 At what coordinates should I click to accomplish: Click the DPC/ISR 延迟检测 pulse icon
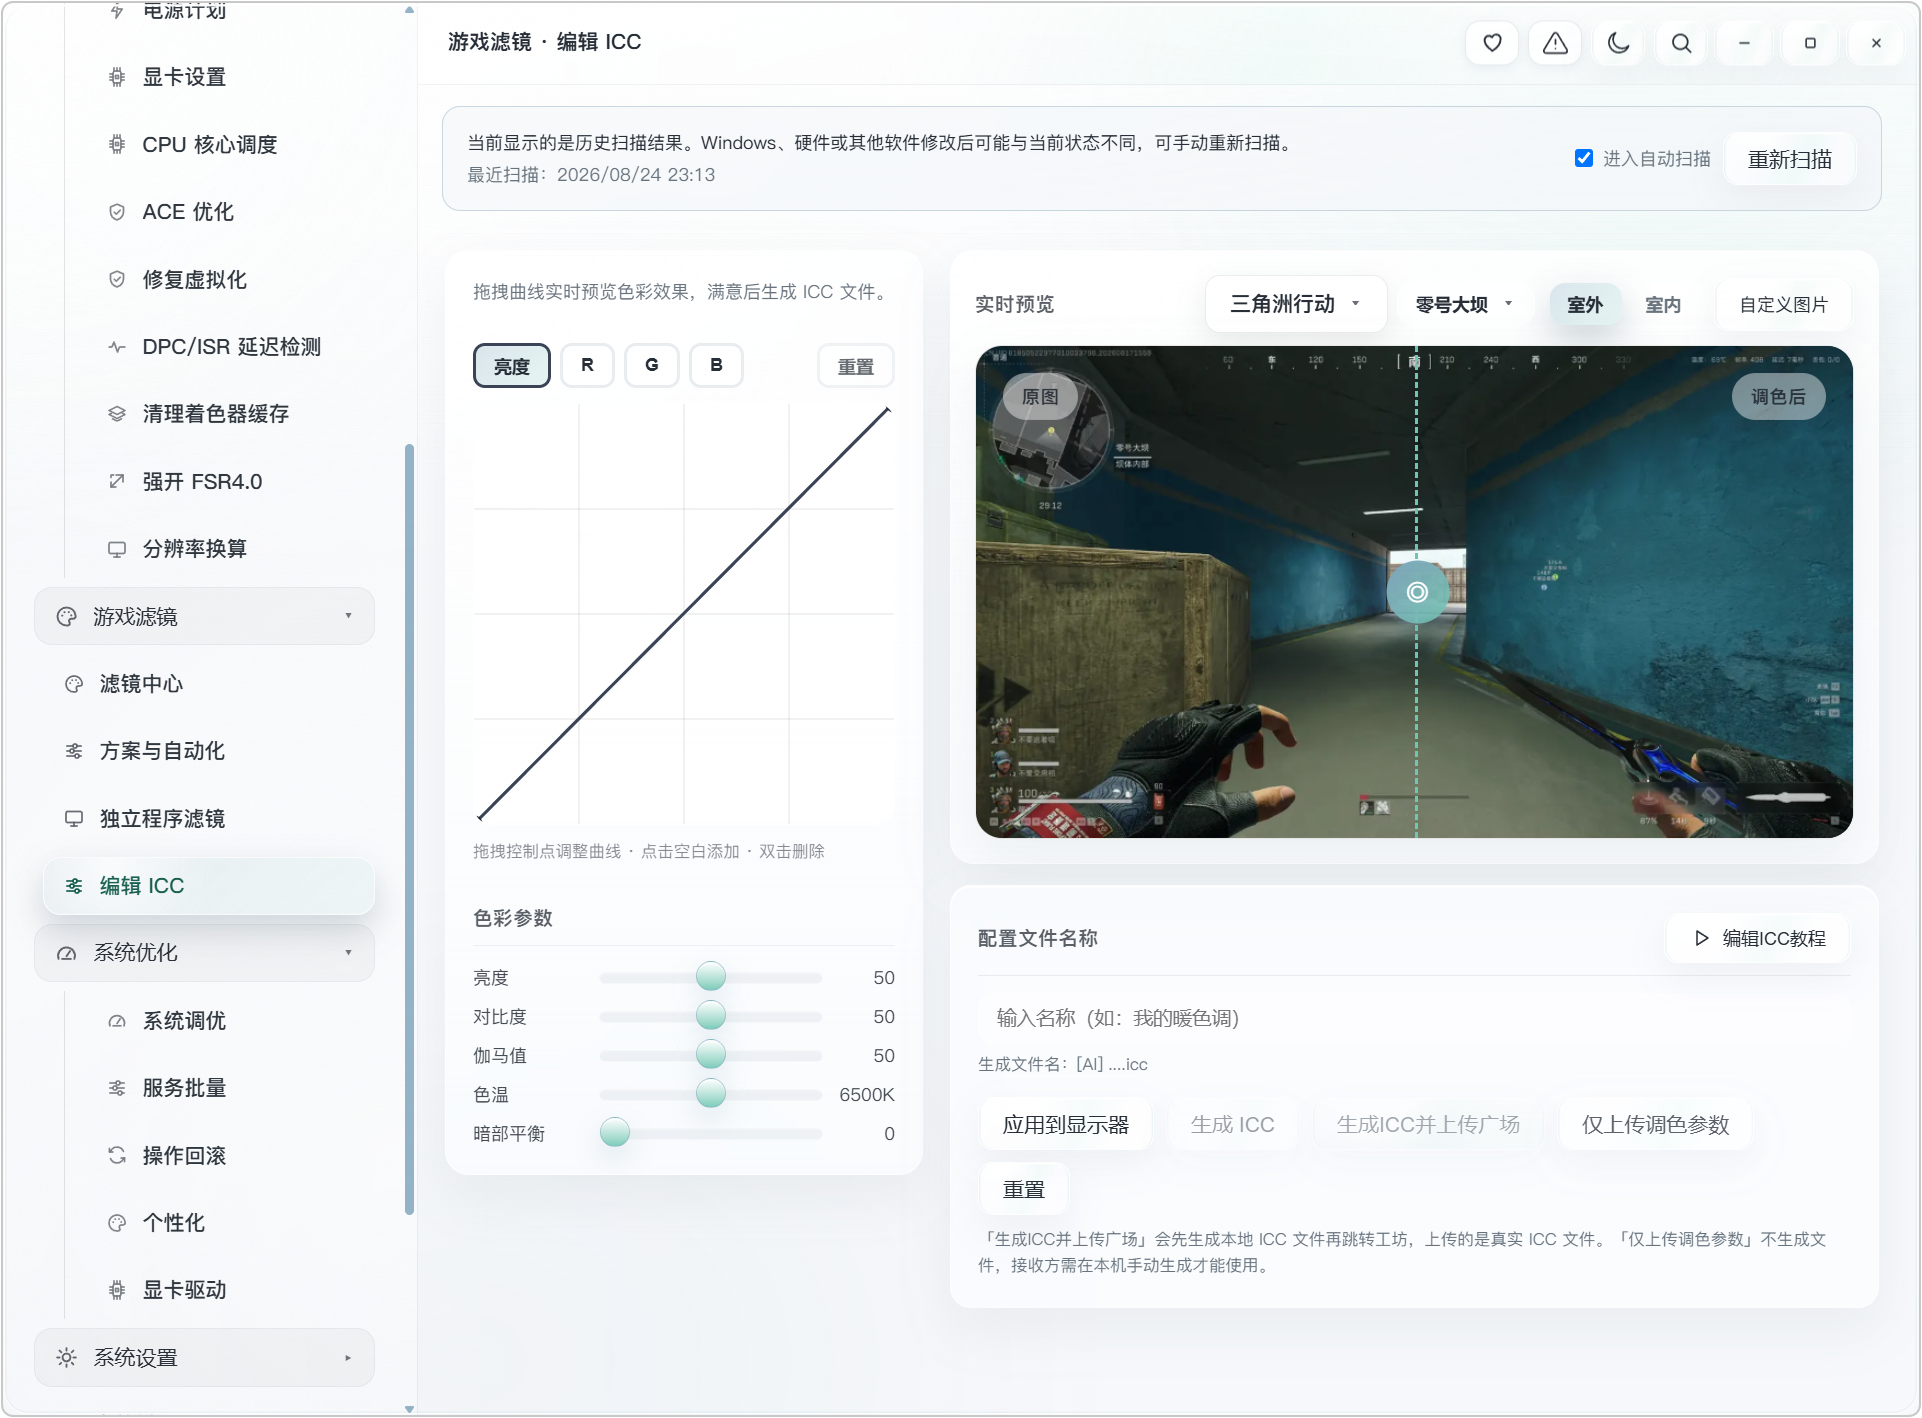point(117,347)
